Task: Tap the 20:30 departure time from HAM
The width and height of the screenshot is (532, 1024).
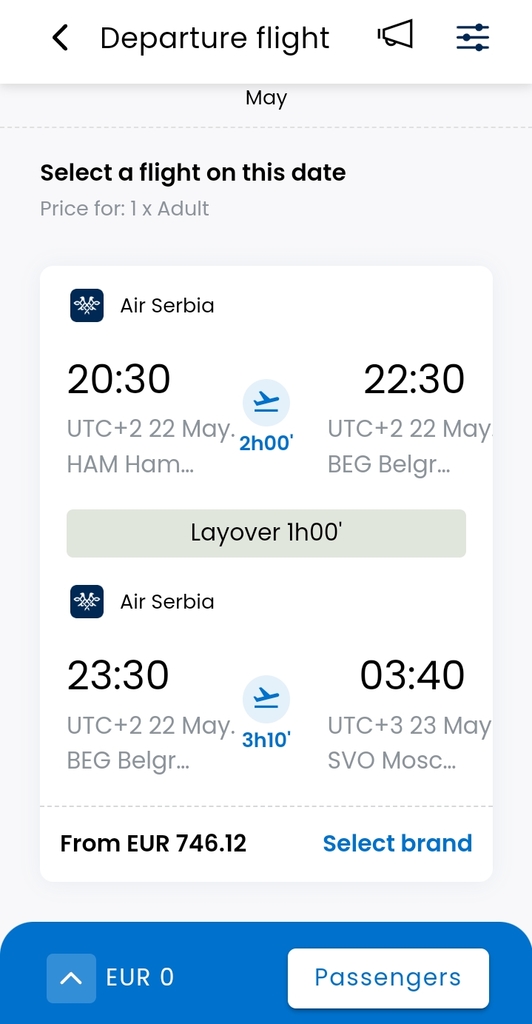Action: (119, 379)
